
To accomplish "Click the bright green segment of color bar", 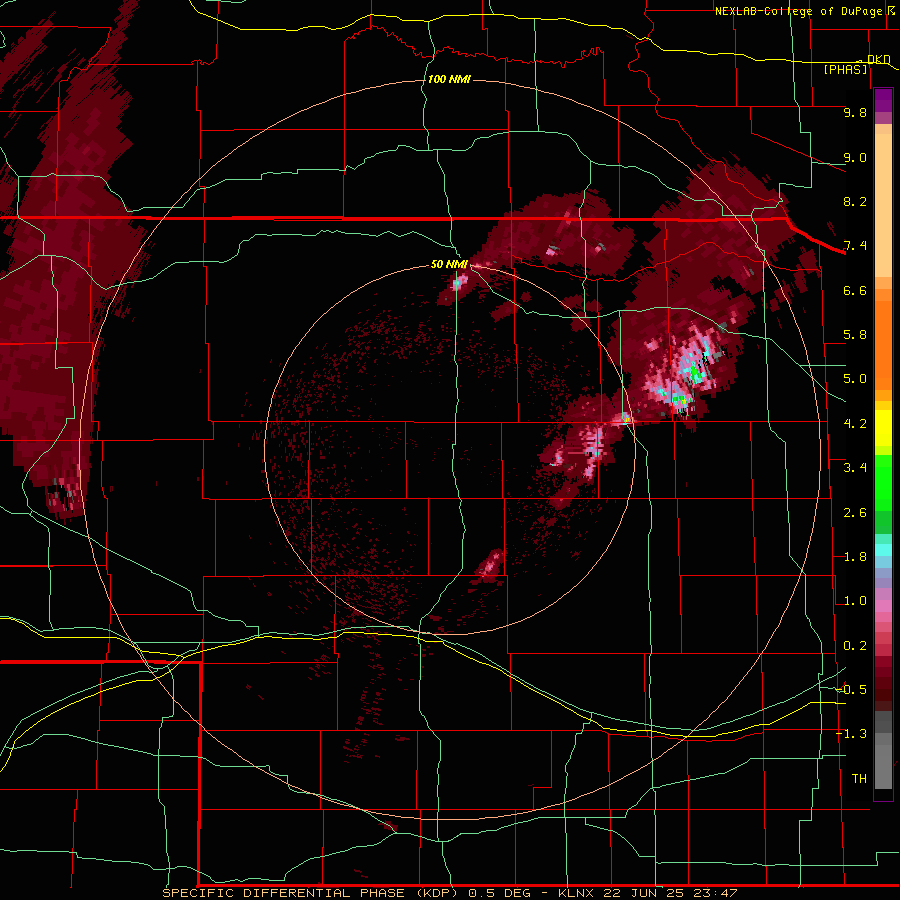I will [x=883, y=482].
